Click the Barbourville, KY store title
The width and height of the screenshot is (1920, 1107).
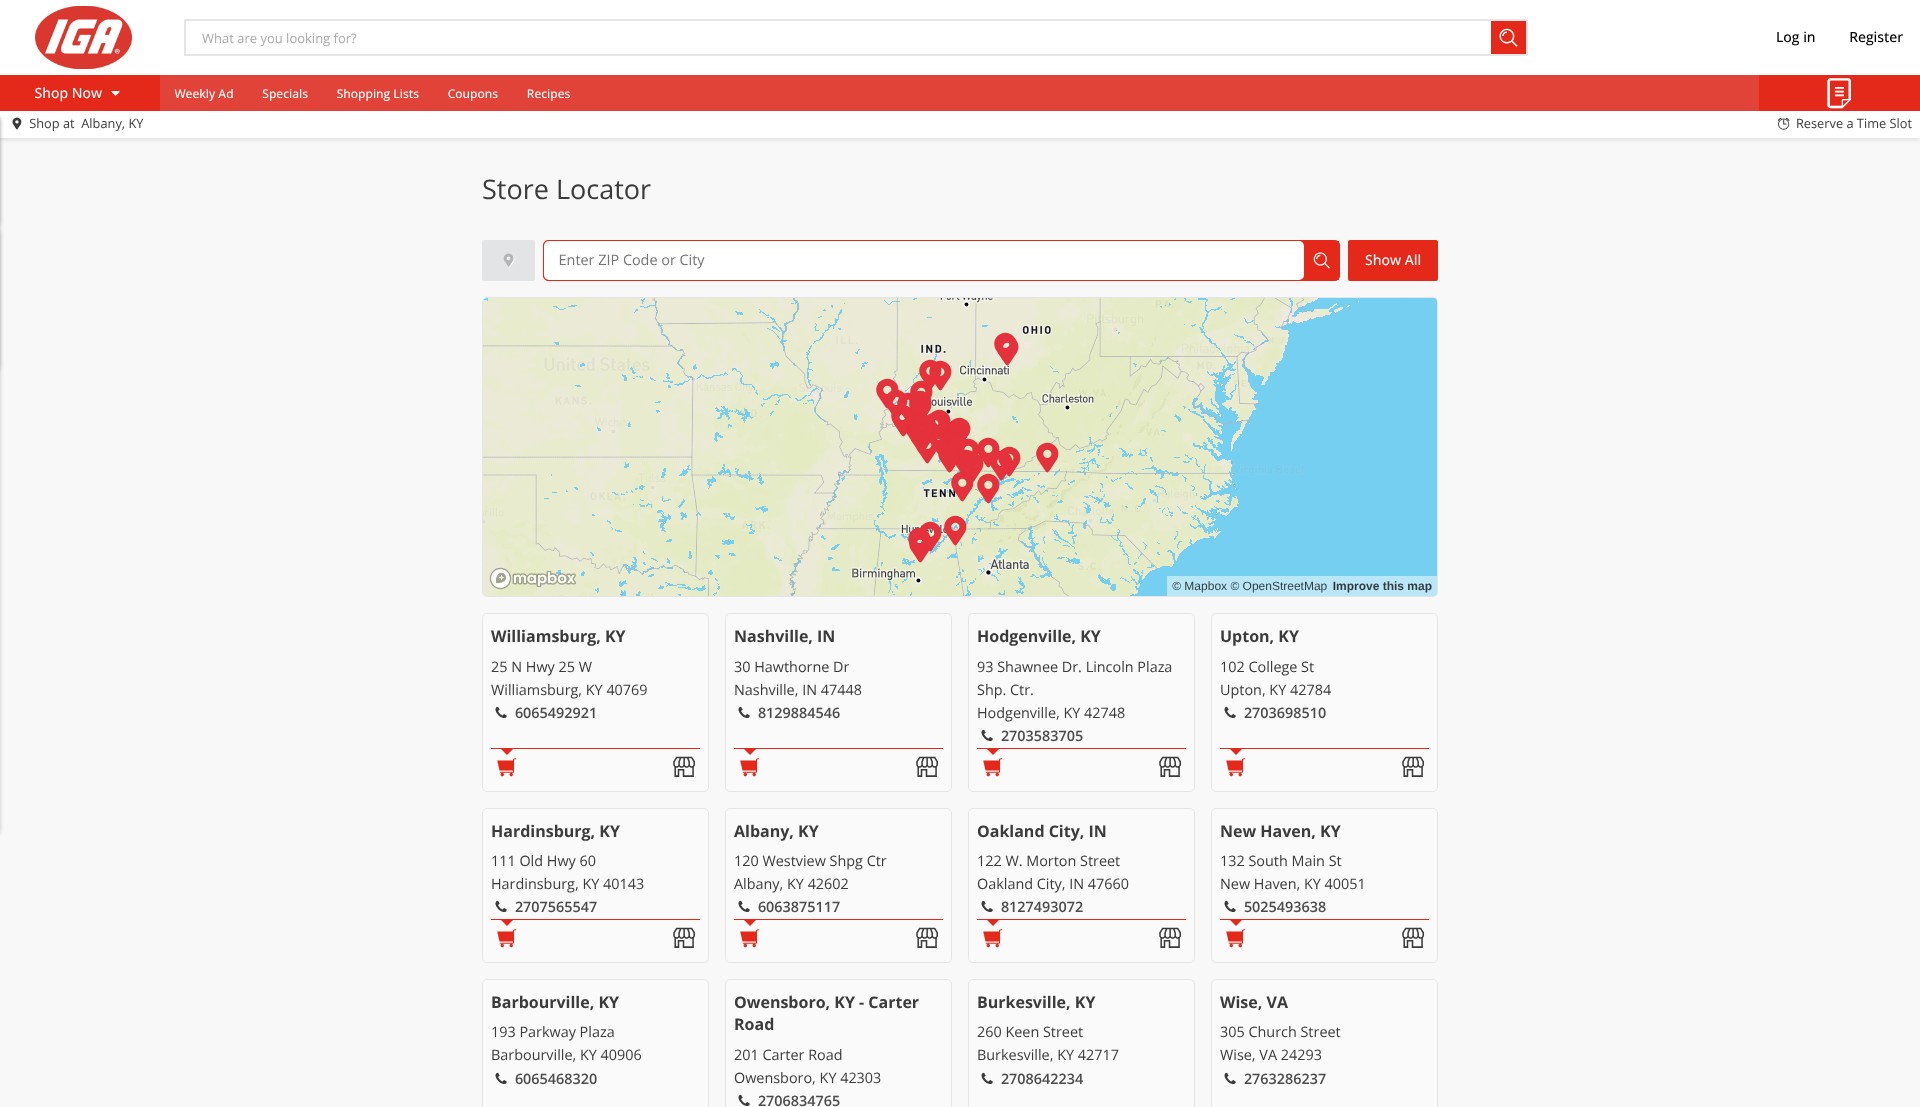pos(555,1002)
